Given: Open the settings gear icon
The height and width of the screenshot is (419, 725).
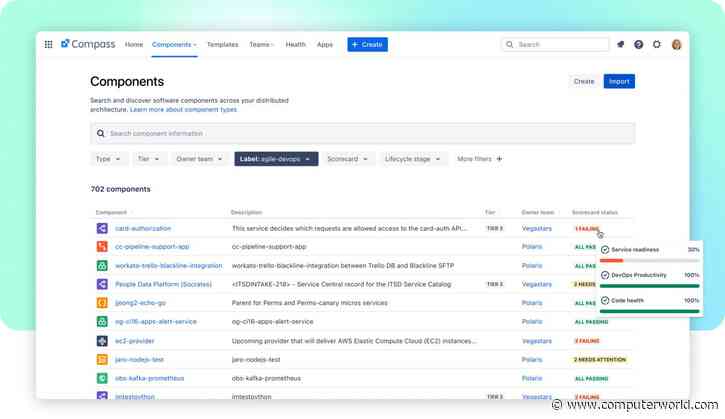Looking at the screenshot, I should click(657, 44).
